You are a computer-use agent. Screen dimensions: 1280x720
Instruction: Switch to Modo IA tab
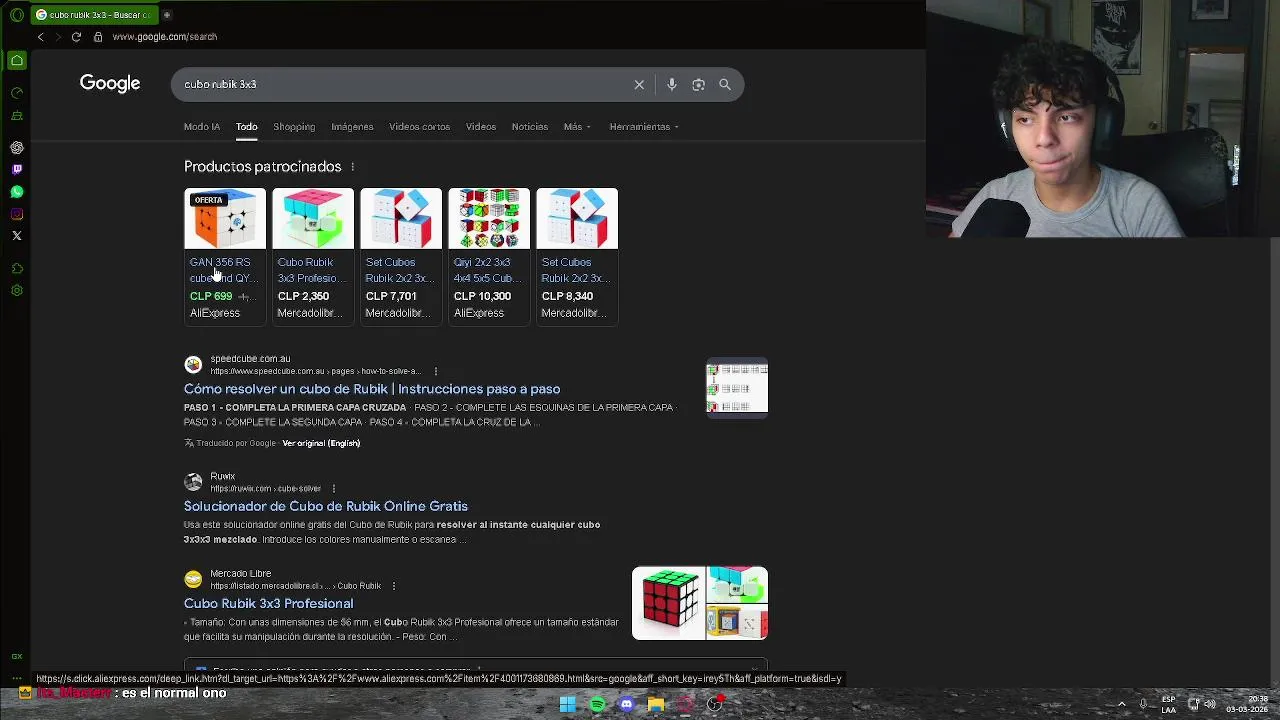(202, 127)
